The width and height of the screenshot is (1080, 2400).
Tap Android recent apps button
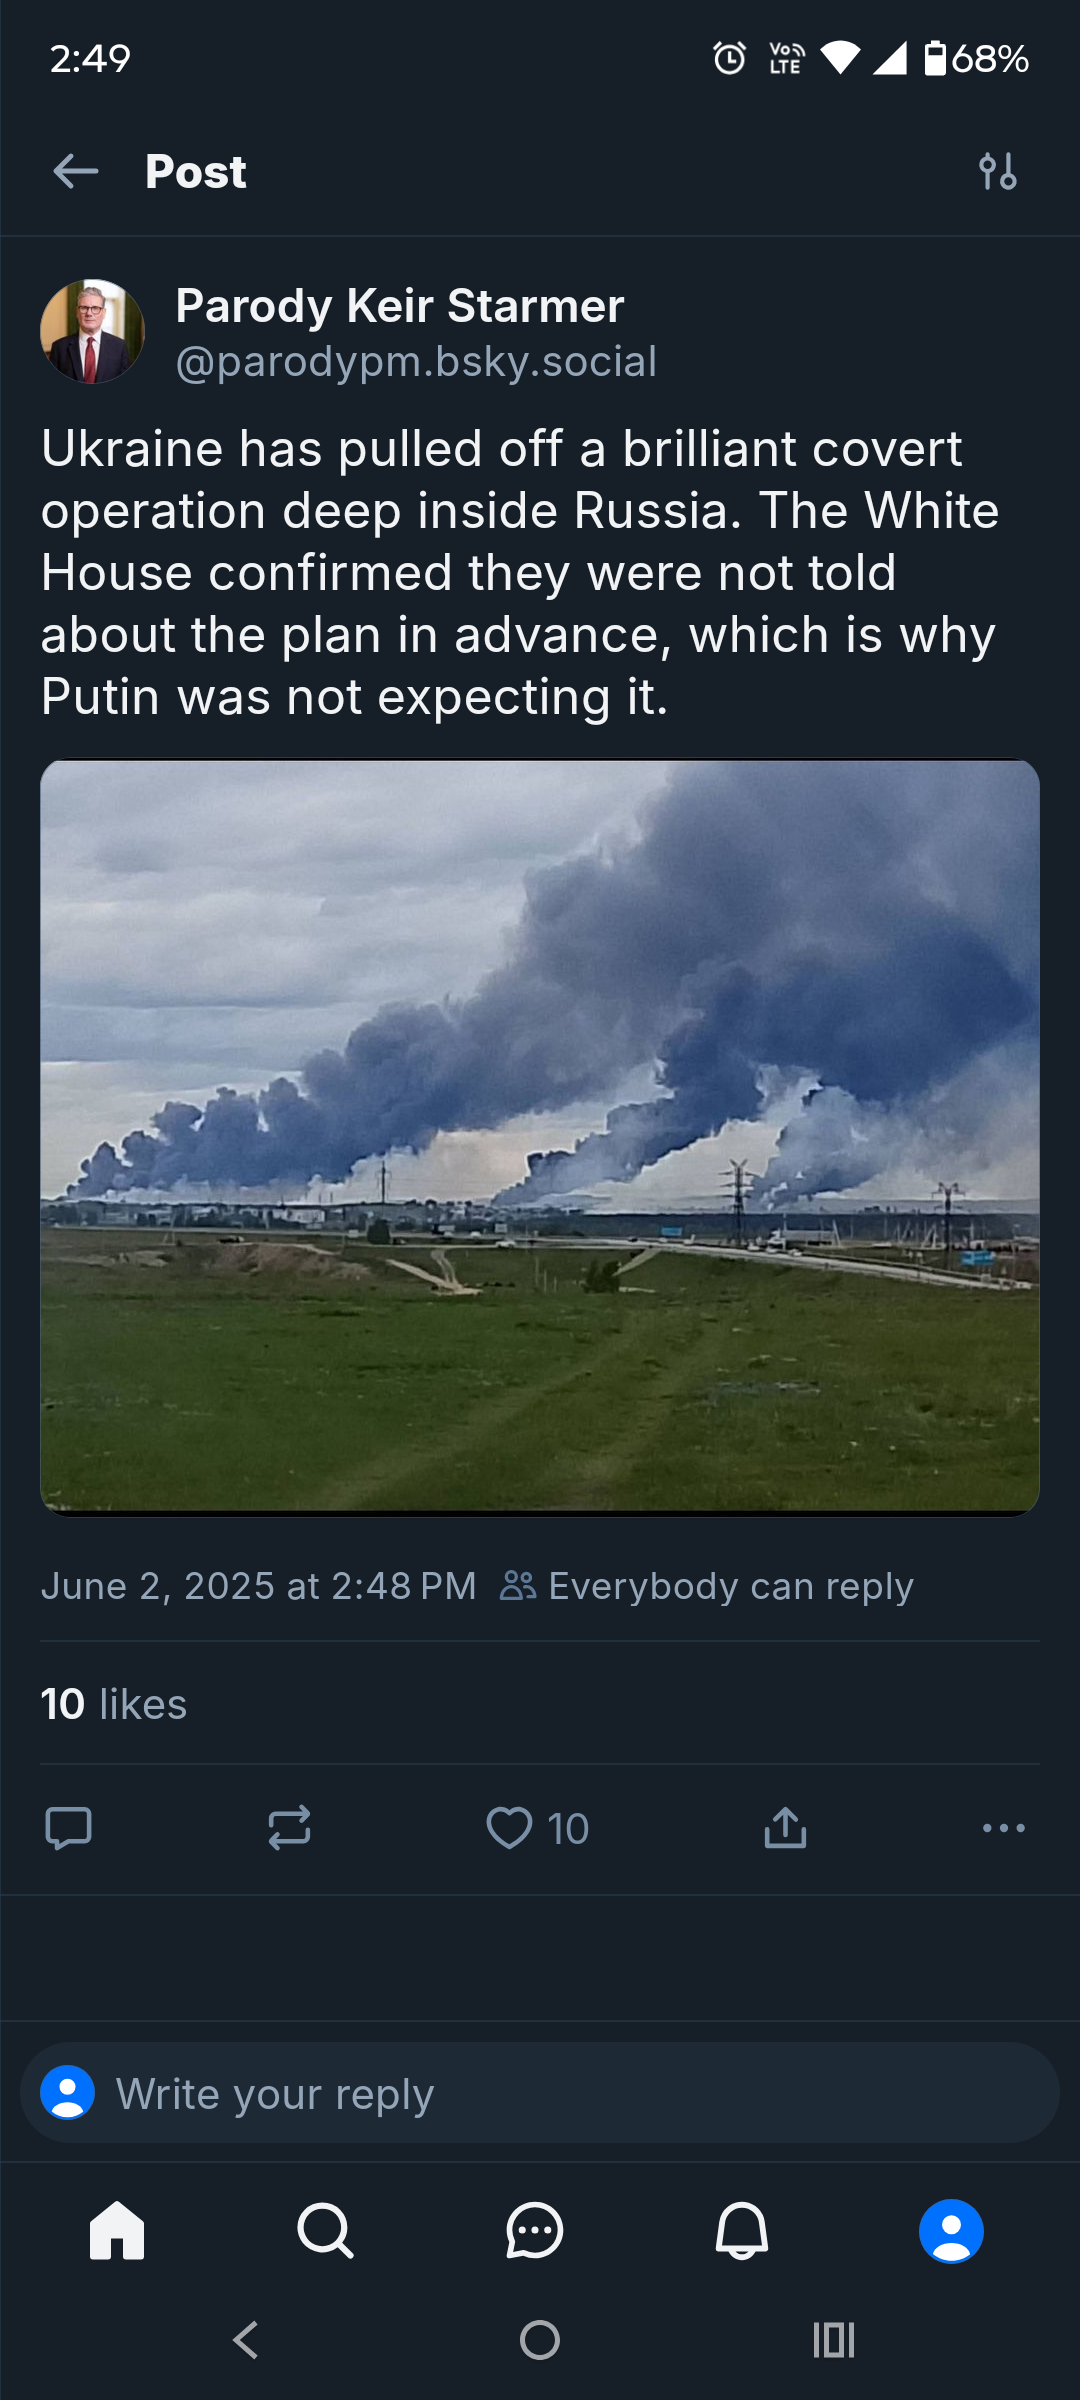pos(834,2340)
